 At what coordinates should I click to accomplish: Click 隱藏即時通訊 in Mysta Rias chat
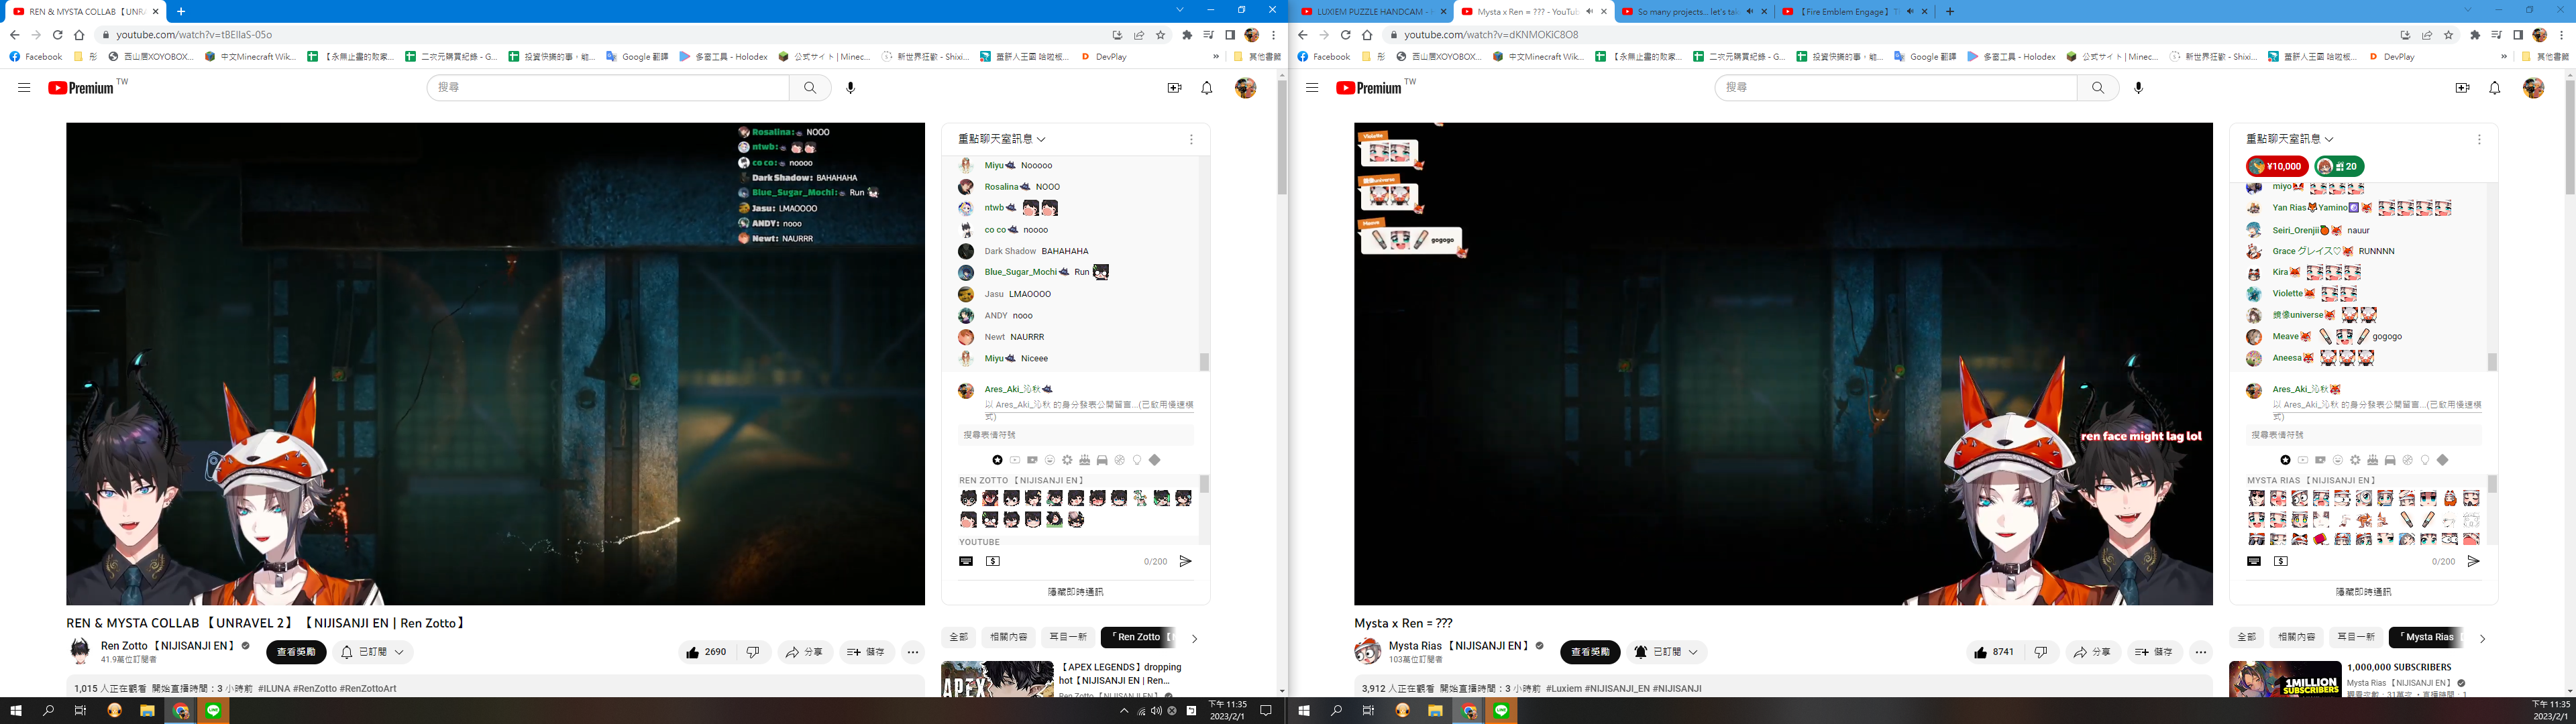[x=2363, y=592]
